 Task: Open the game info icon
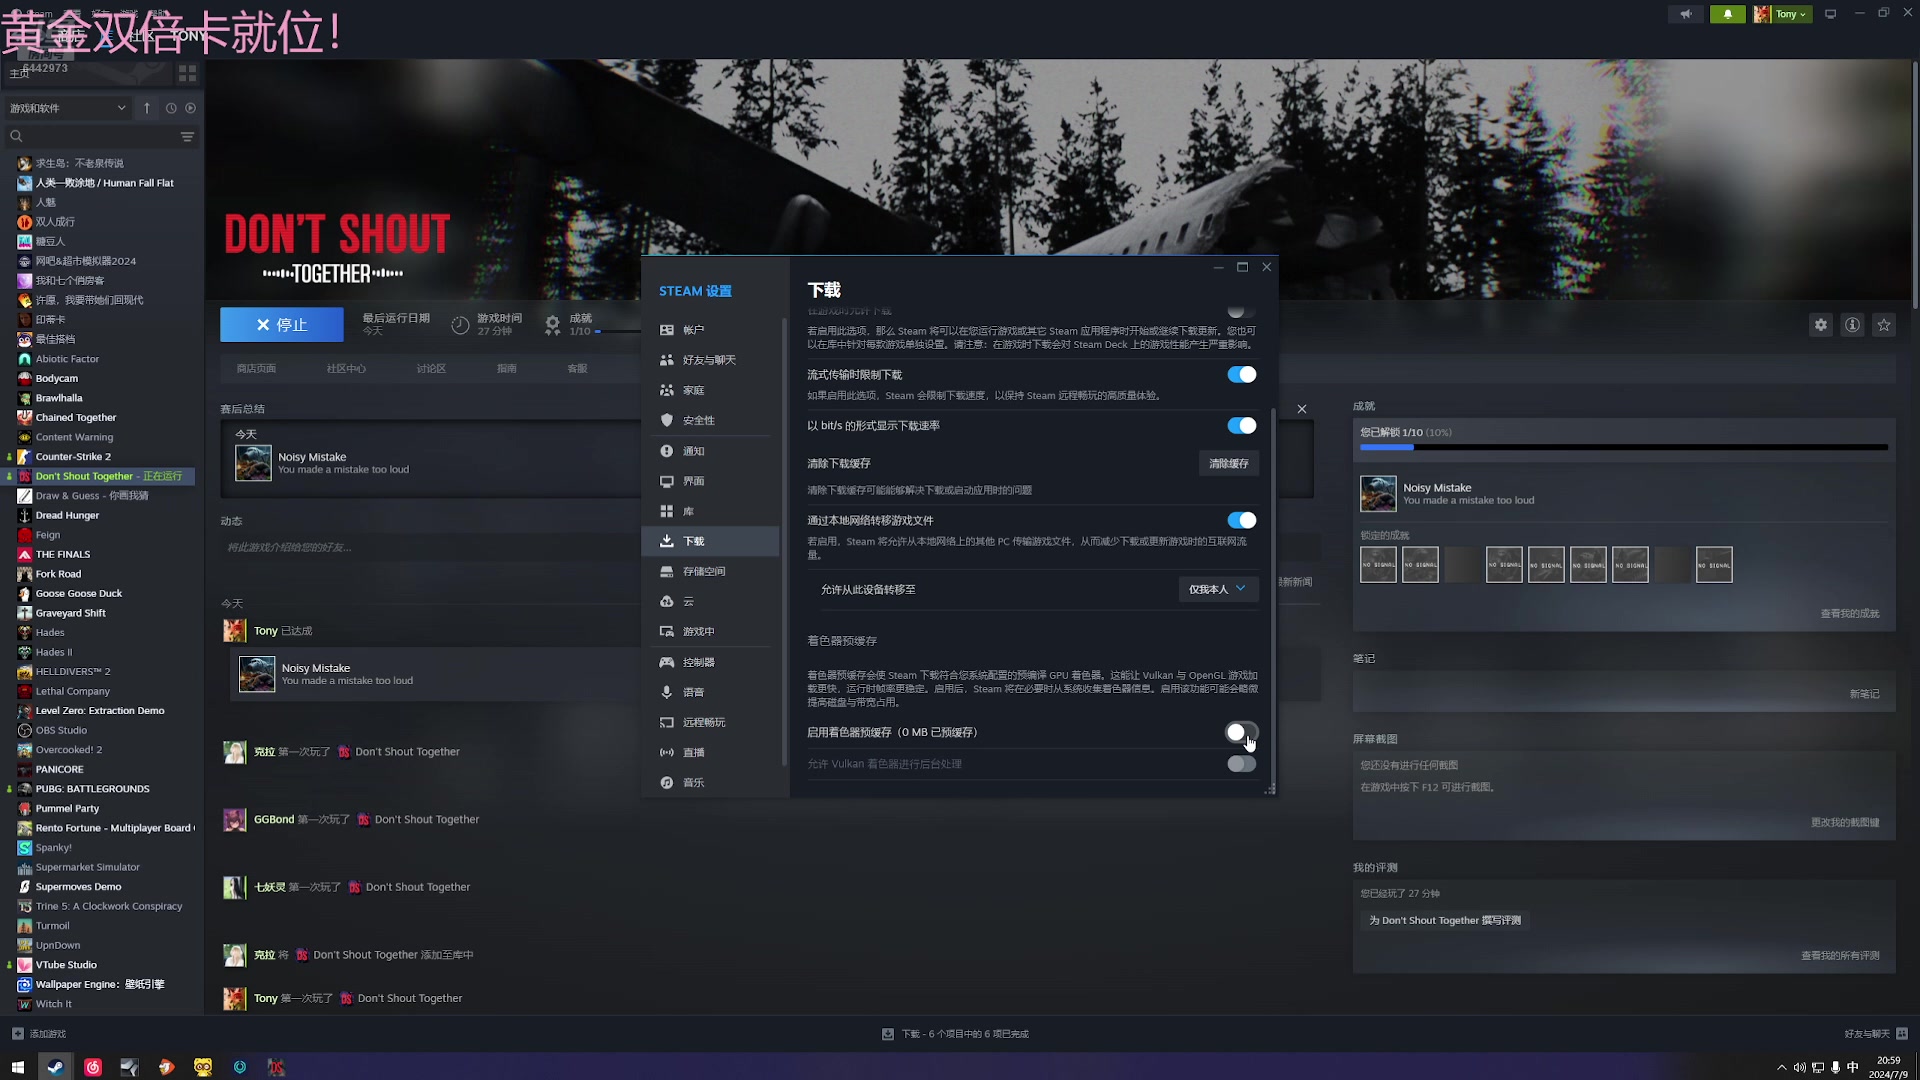point(1852,324)
